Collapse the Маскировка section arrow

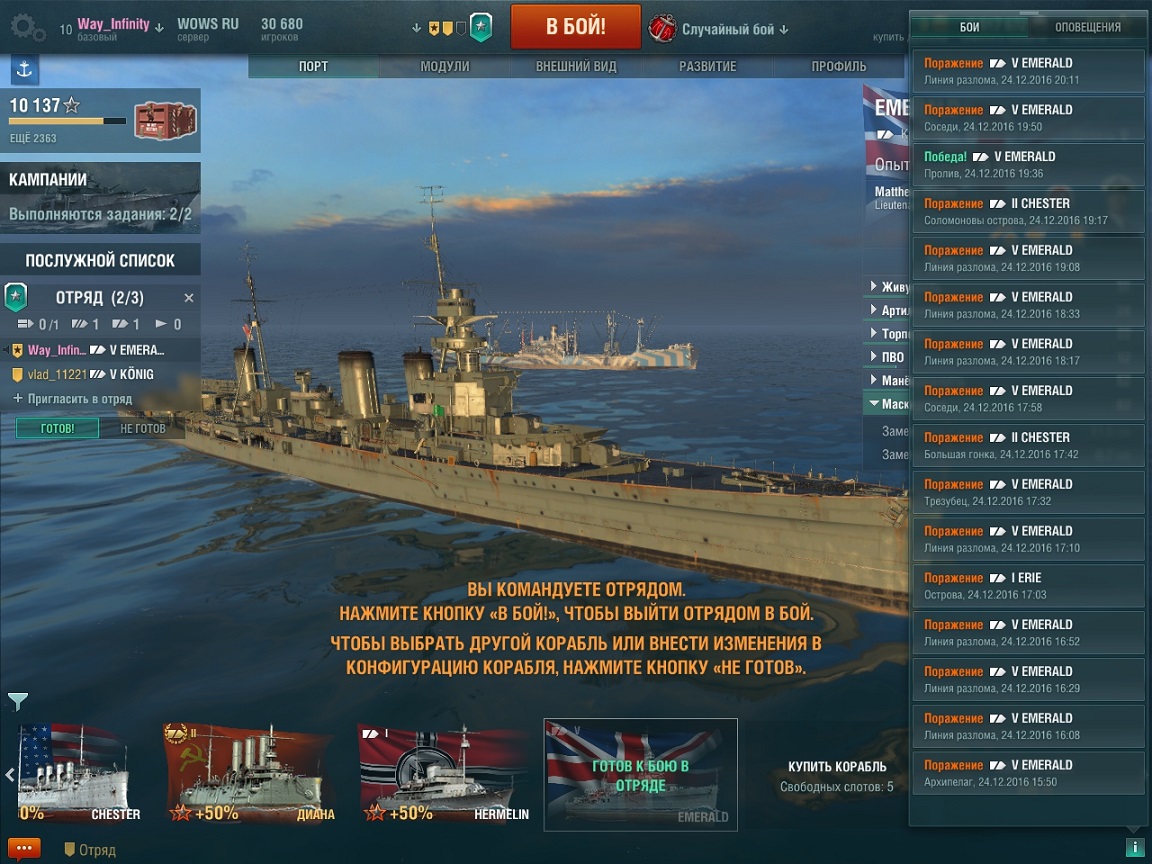pos(874,403)
